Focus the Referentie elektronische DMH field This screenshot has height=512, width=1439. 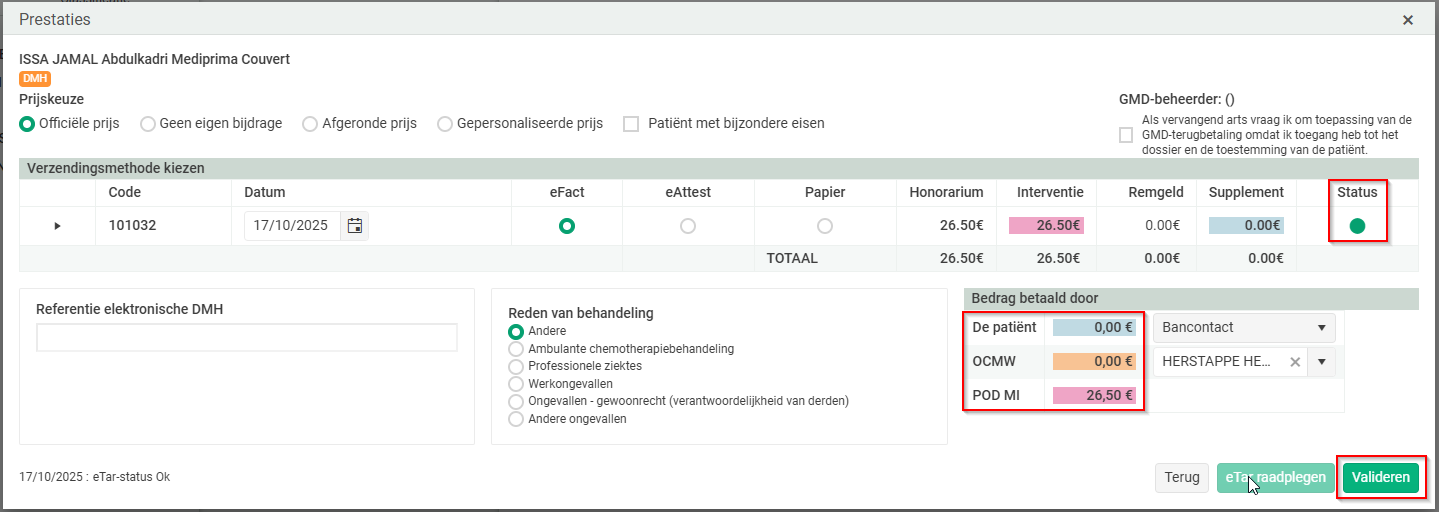pyautogui.click(x=246, y=338)
